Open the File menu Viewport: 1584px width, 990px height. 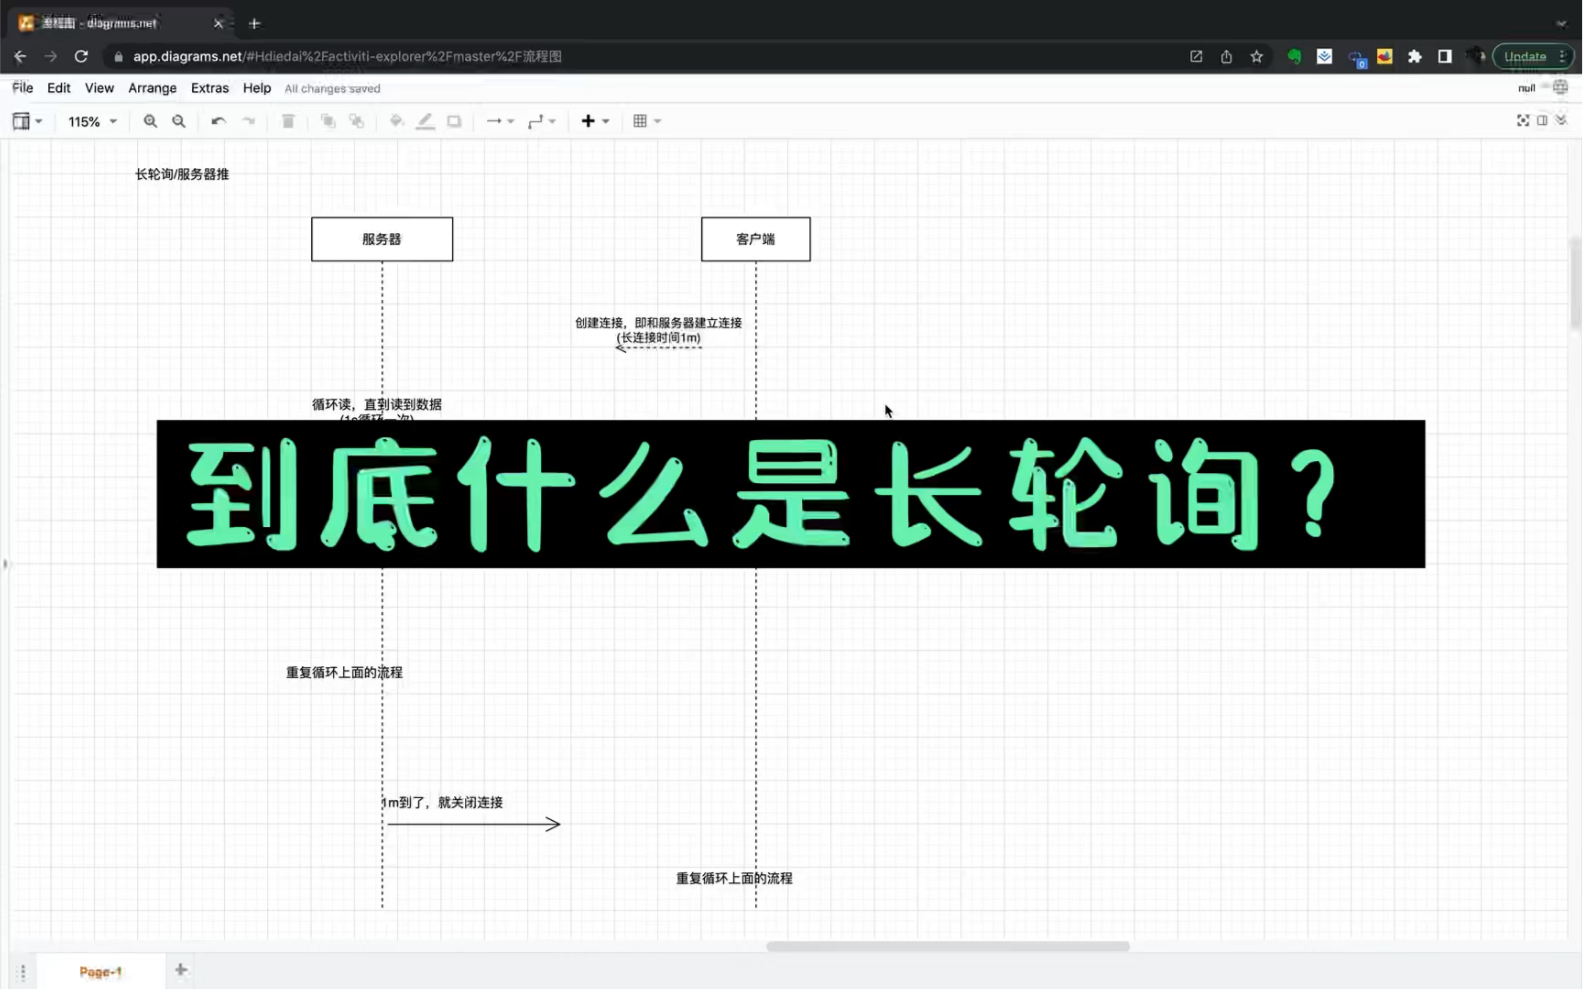(x=22, y=88)
